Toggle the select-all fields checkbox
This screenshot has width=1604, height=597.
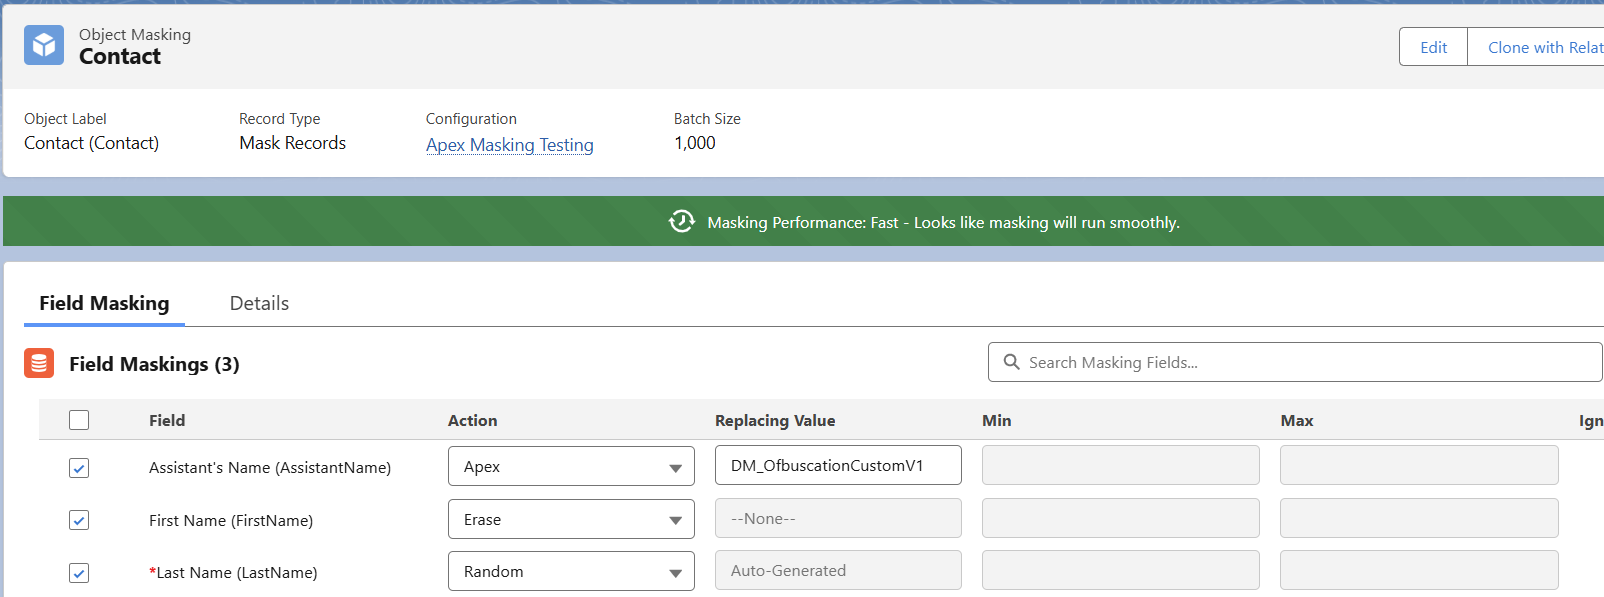click(x=79, y=420)
